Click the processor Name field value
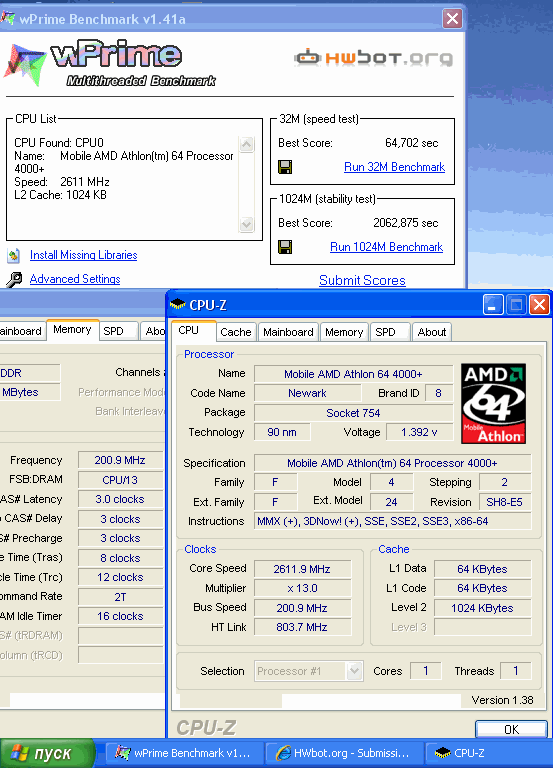The width and height of the screenshot is (553, 768). (x=353, y=374)
